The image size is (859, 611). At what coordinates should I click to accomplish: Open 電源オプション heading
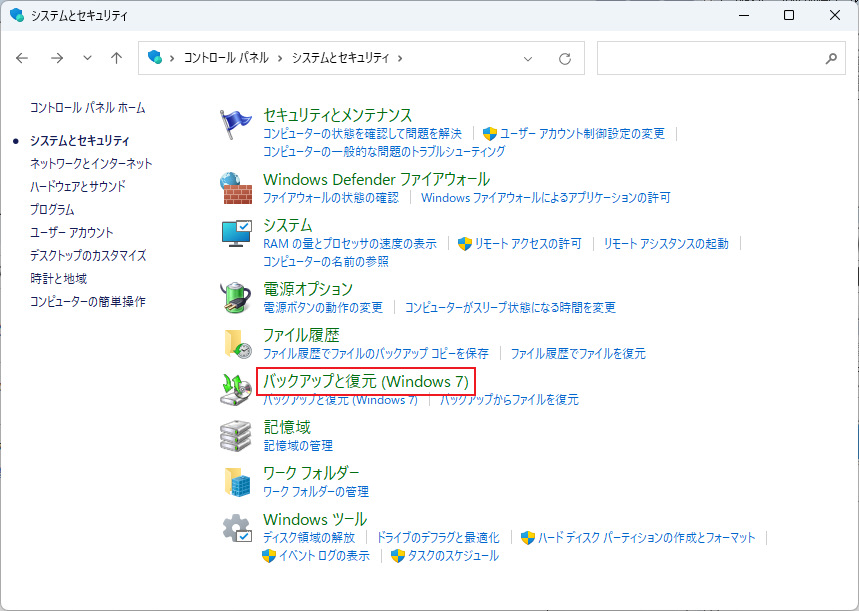tap(308, 289)
